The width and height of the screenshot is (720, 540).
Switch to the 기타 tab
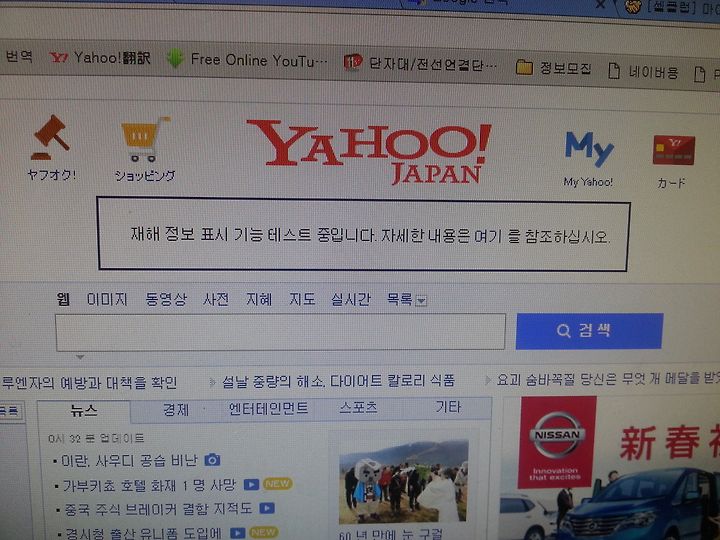[448, 407]
